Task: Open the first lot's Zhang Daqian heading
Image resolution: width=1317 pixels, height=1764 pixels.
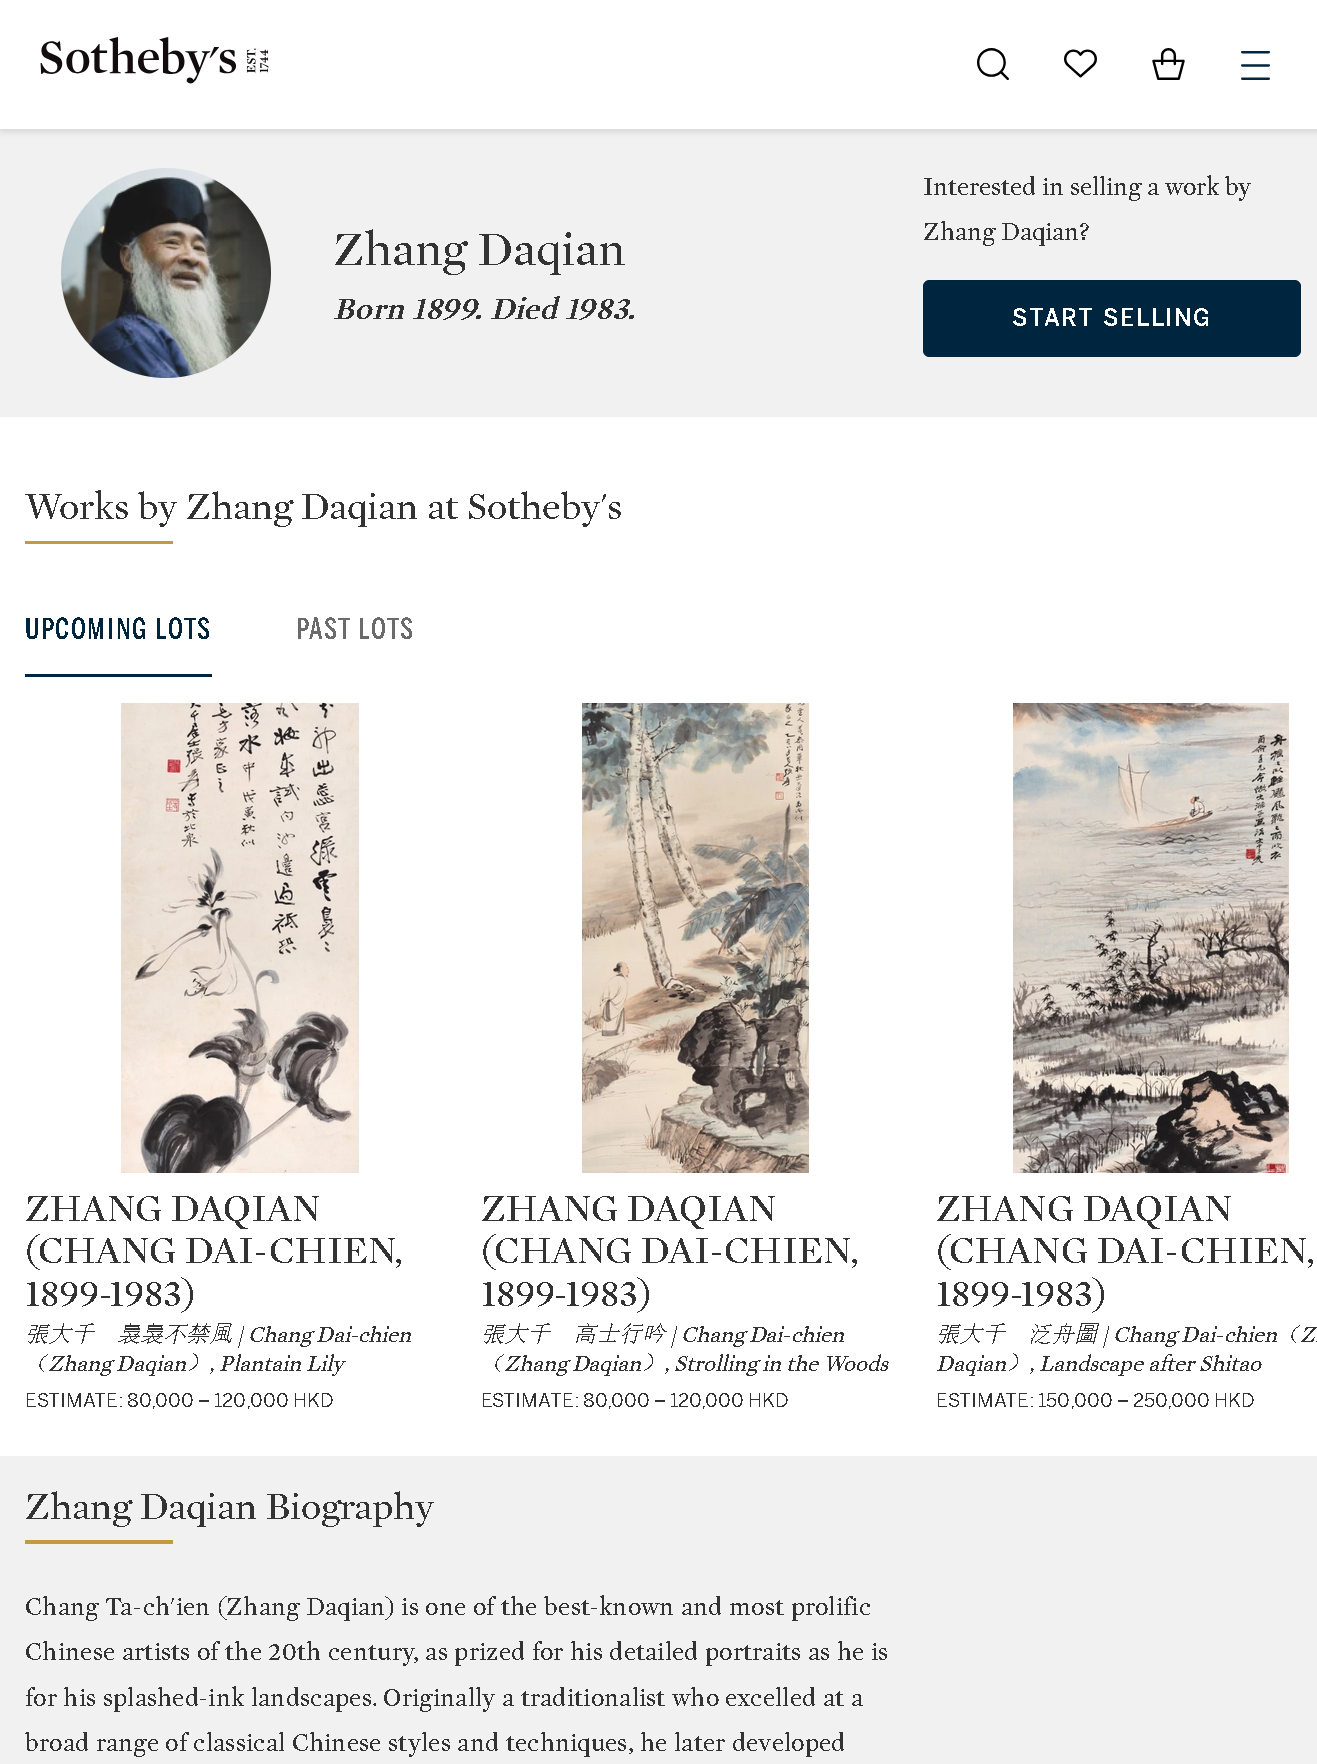Action: pos(214,1251)
